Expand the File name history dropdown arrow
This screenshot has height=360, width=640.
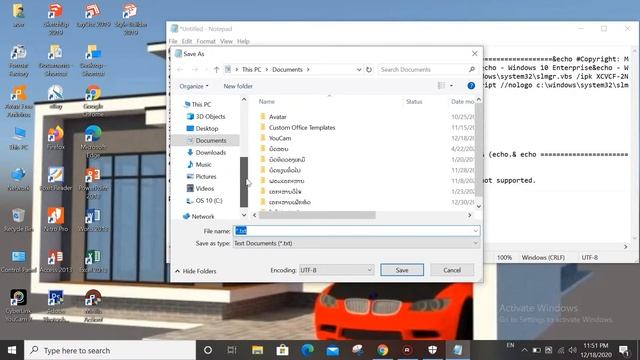pyautogui.click(x=476, y=231)
